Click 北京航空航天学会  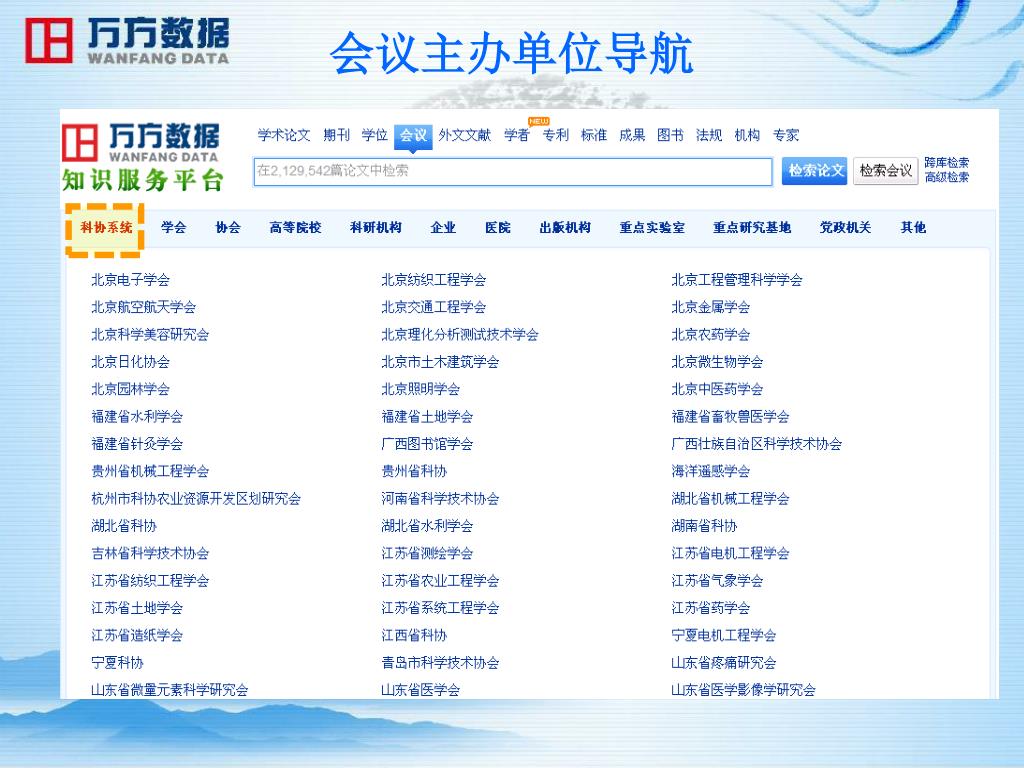144,308
